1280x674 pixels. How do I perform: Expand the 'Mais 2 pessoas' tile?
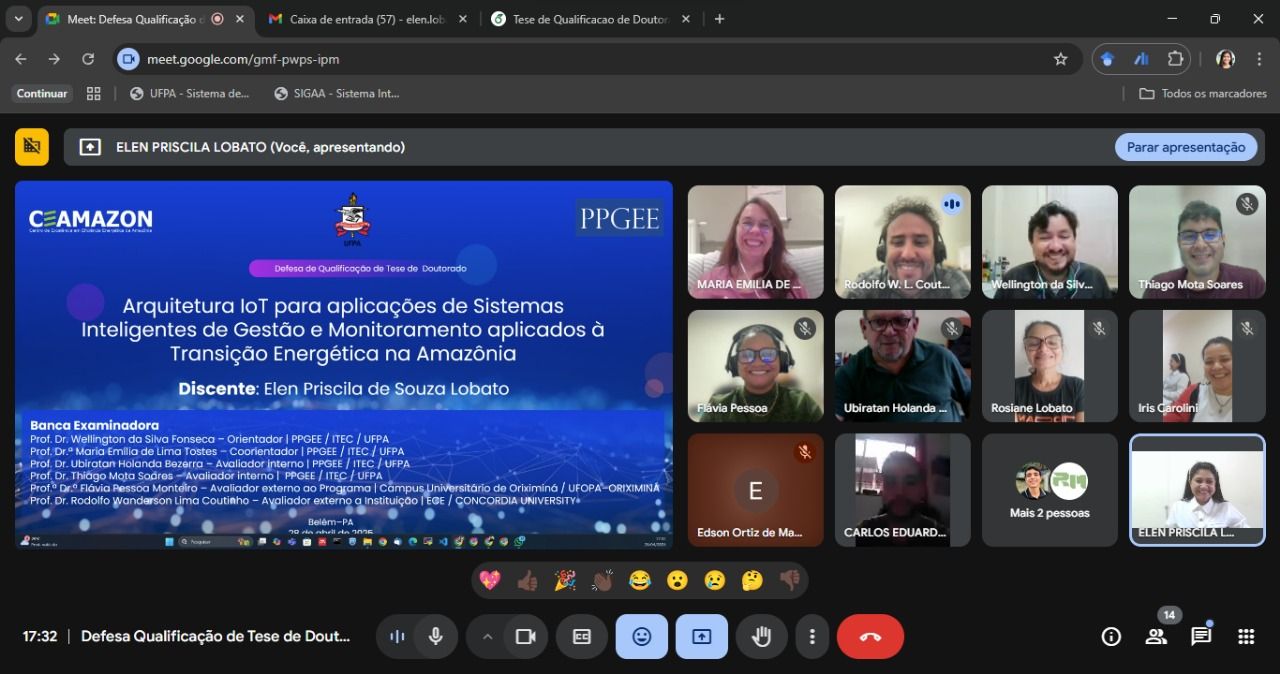(x=1049, y=490)
